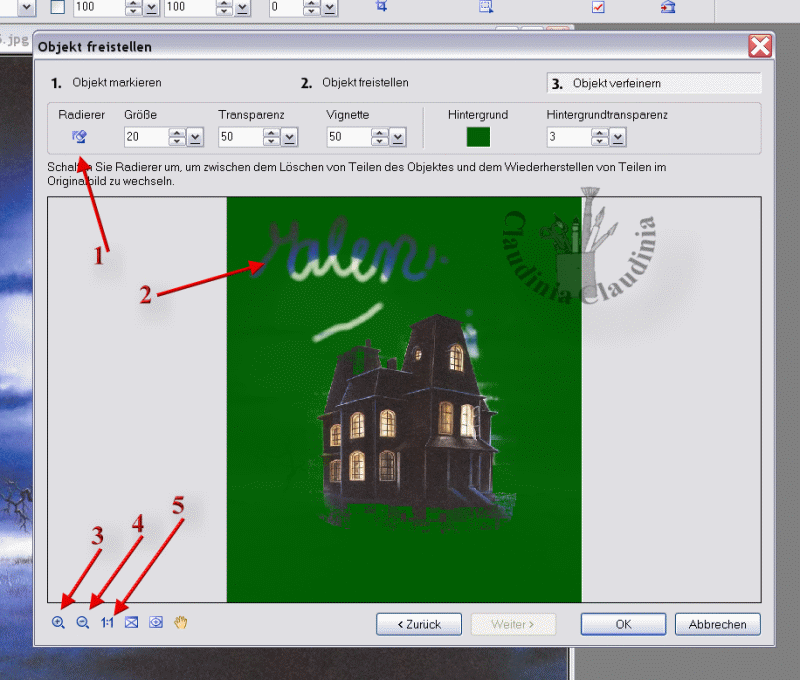Toggle the Radierer eraser mode icon
The width and height of the screenshot is (800, 680).
(79, 137)
